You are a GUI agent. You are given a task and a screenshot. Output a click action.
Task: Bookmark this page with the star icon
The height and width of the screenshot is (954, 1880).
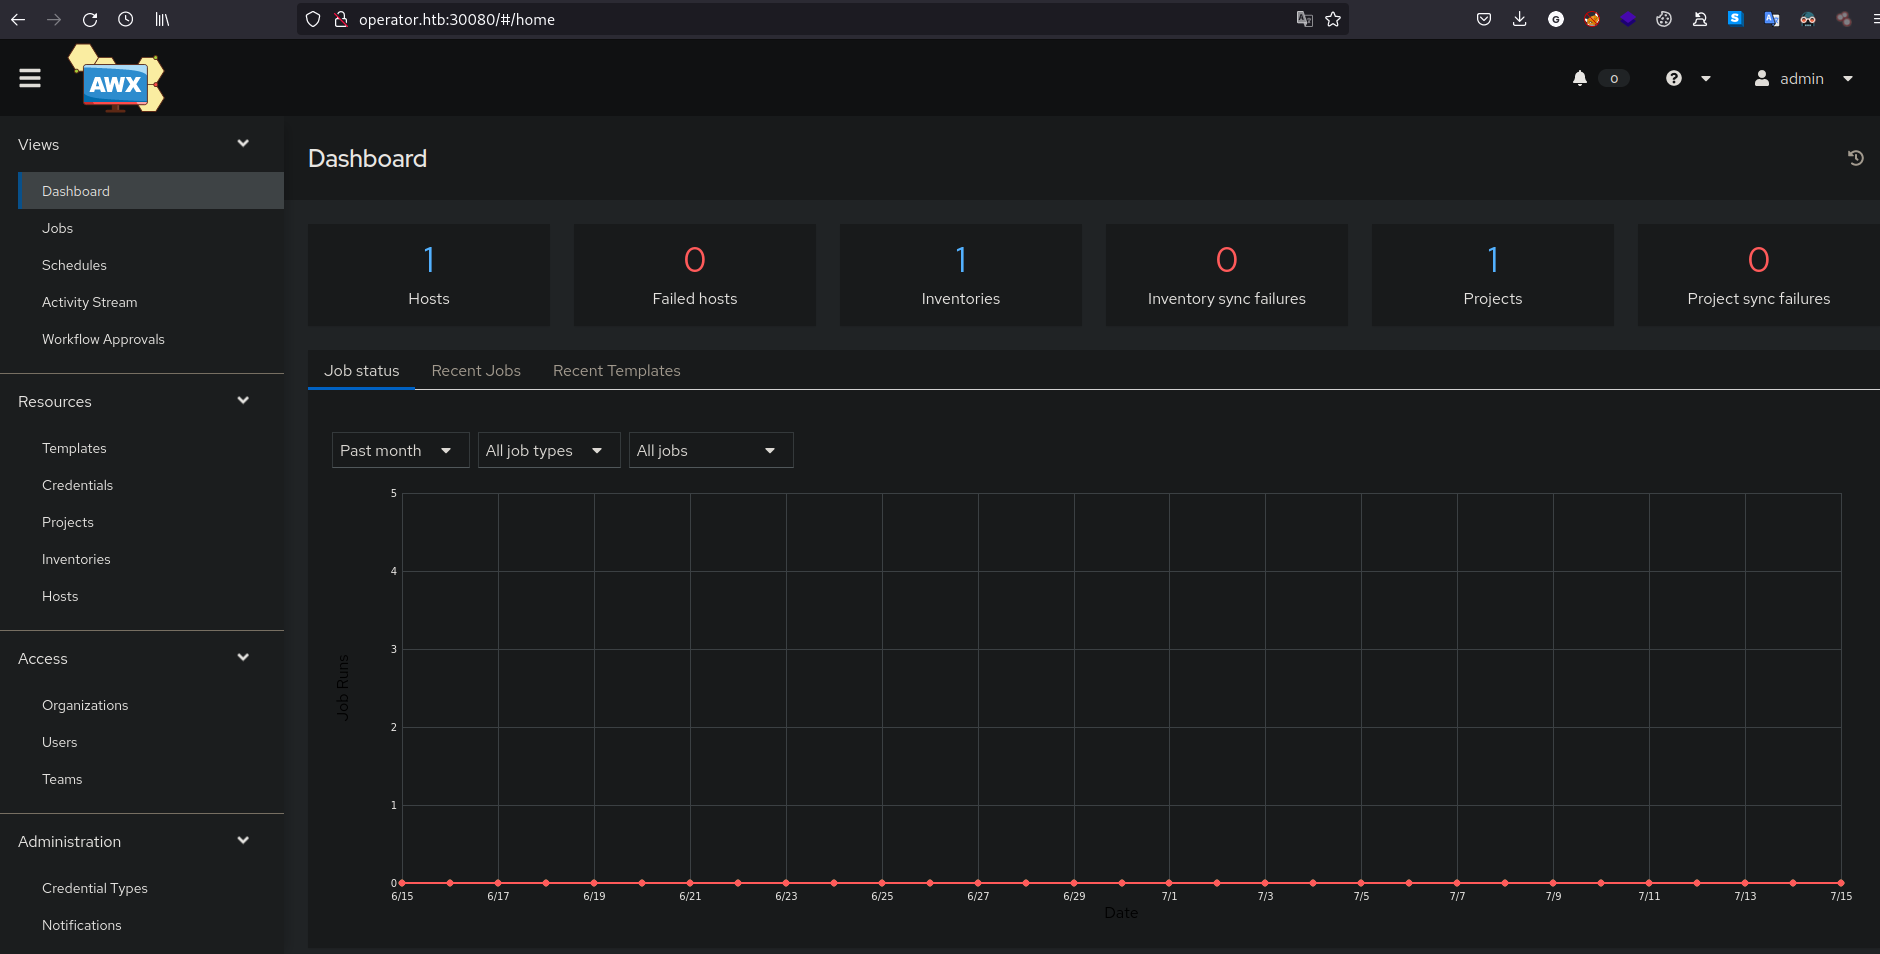click(1333, 19)
